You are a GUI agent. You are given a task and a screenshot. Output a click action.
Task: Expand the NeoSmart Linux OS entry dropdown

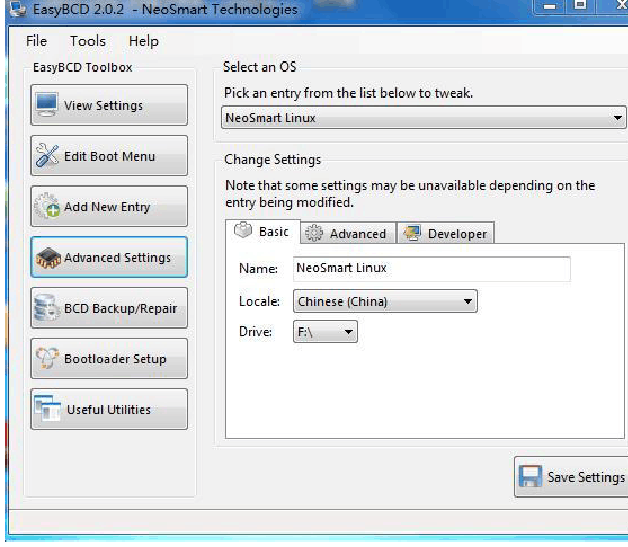pyautogui.click(x=423, y=118)
